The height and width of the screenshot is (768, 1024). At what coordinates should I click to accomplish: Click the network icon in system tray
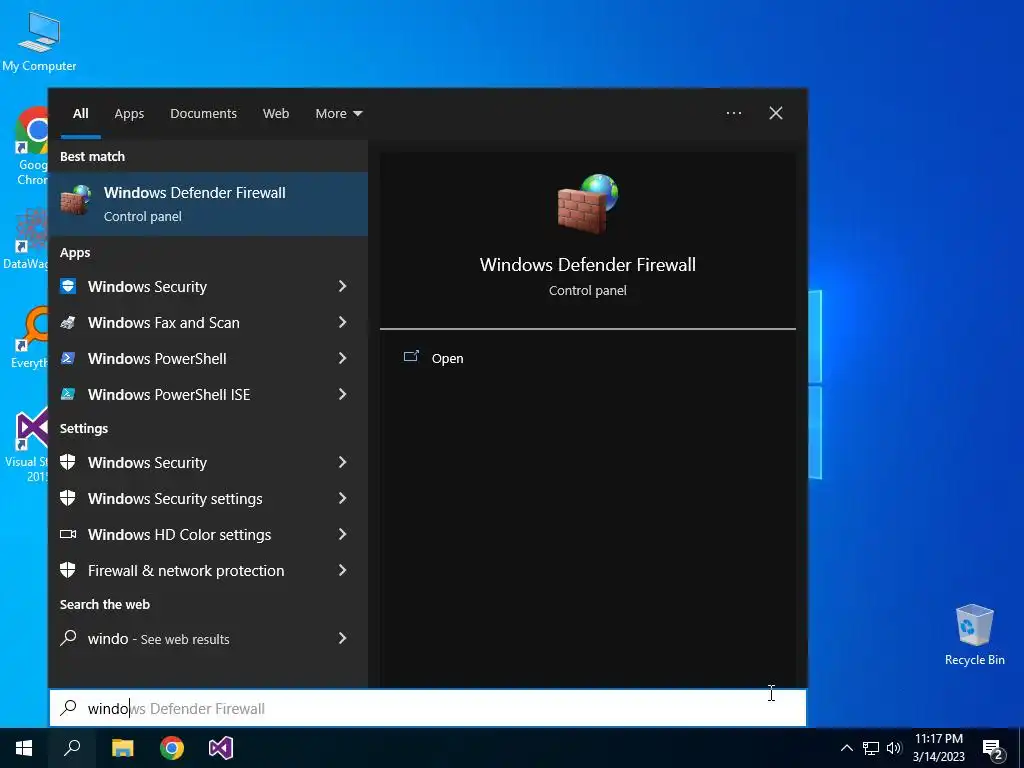[x=871, y=748]
